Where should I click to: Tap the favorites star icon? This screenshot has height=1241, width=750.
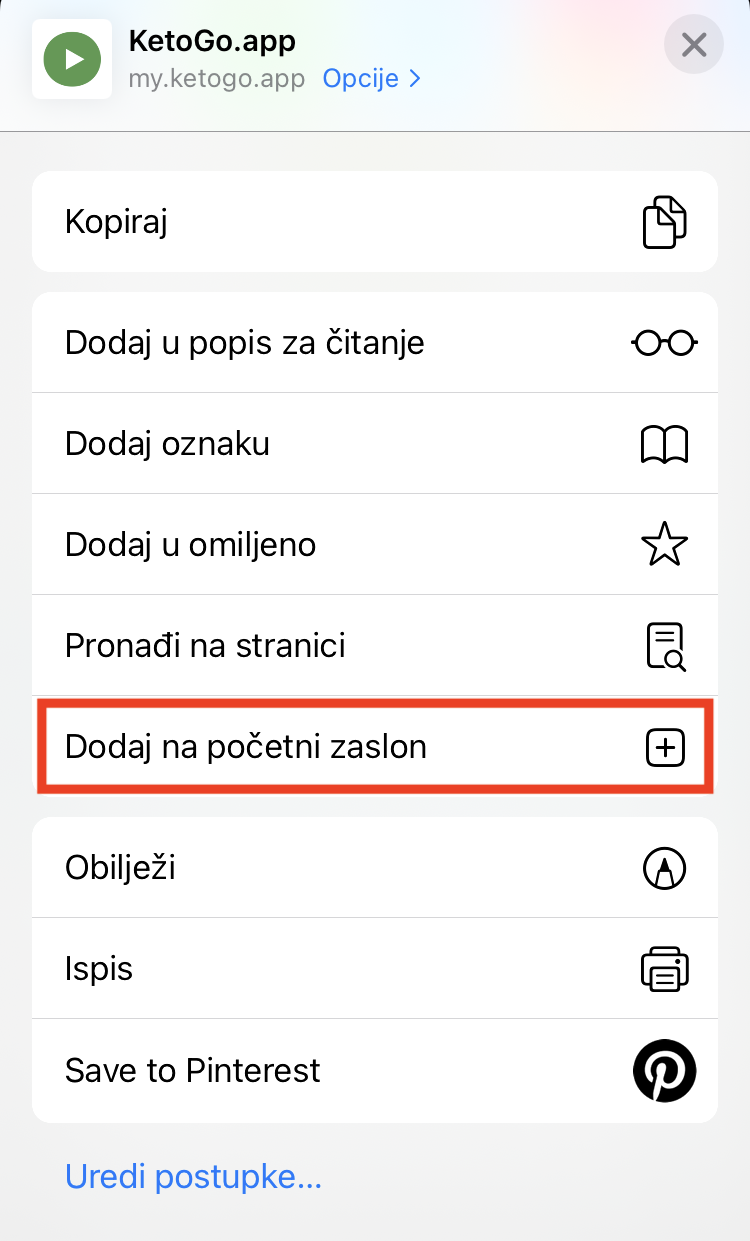(665, 545)
